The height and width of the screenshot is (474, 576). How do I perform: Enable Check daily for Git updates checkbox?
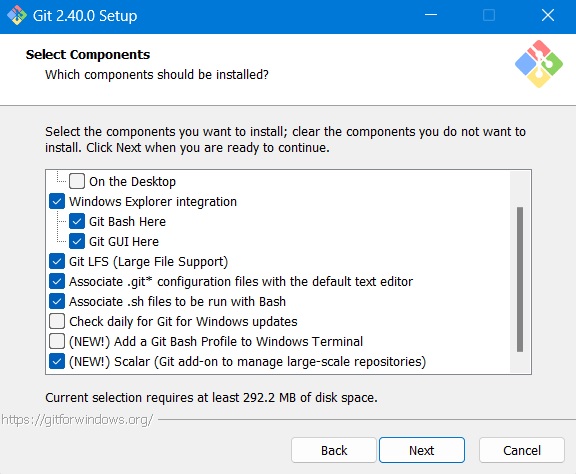pyautogui.click(x=57, y=322)
